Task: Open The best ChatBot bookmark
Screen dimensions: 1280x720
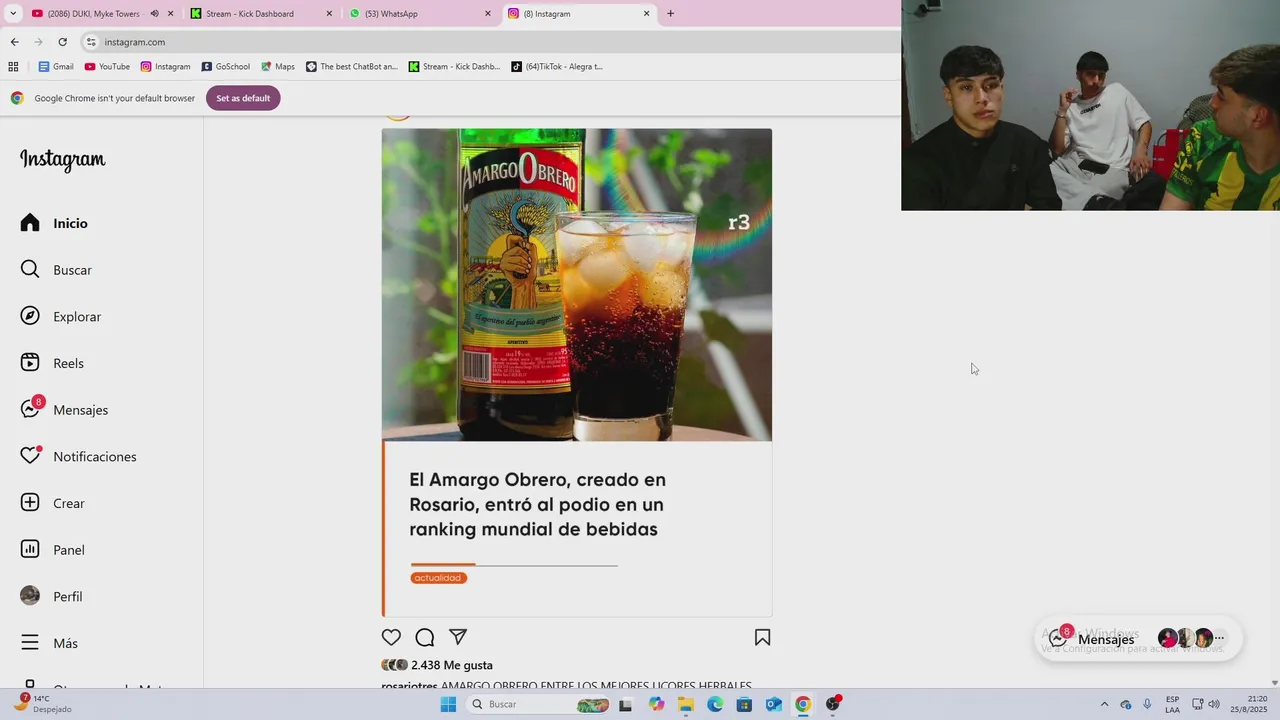Action: coord(352,67)
